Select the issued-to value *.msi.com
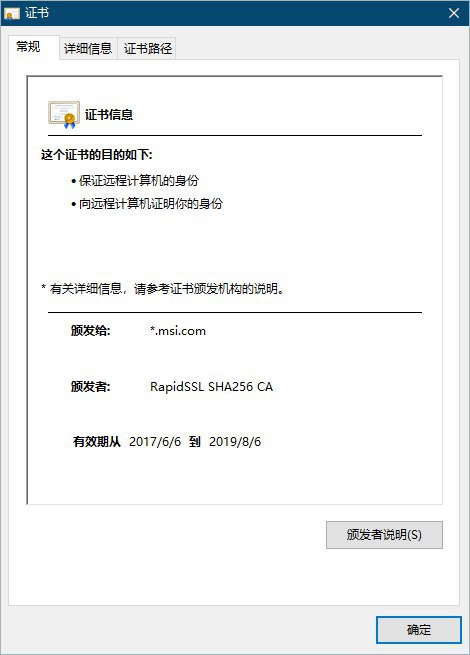This screenshot has width=470, height=655. (x=178, y=331)
